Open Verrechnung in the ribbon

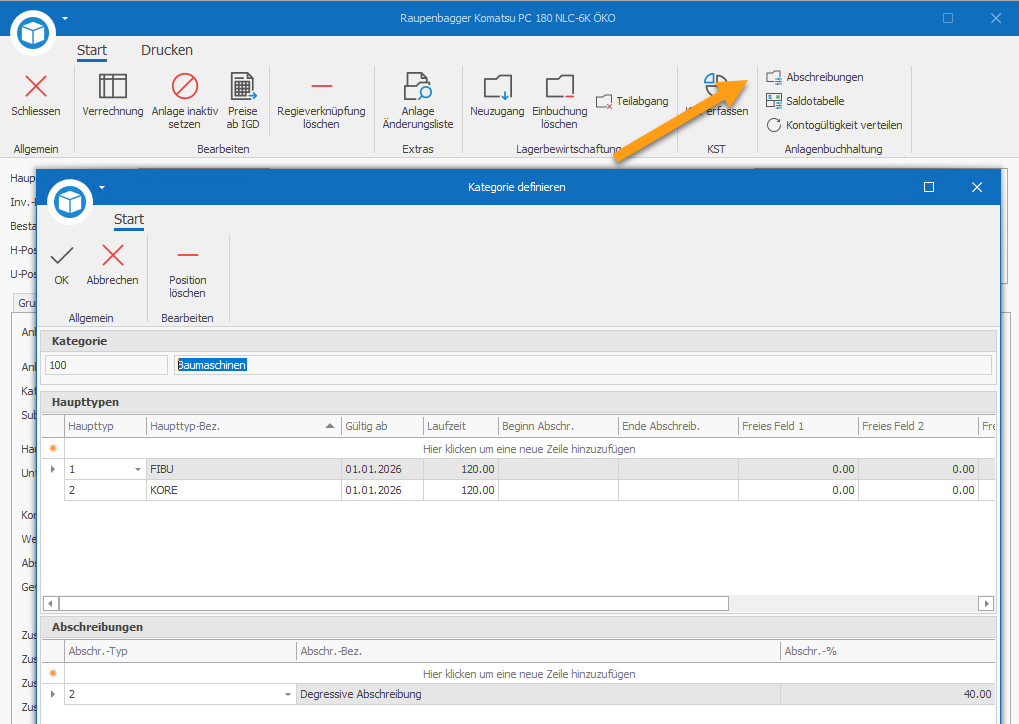coord(112,96)
